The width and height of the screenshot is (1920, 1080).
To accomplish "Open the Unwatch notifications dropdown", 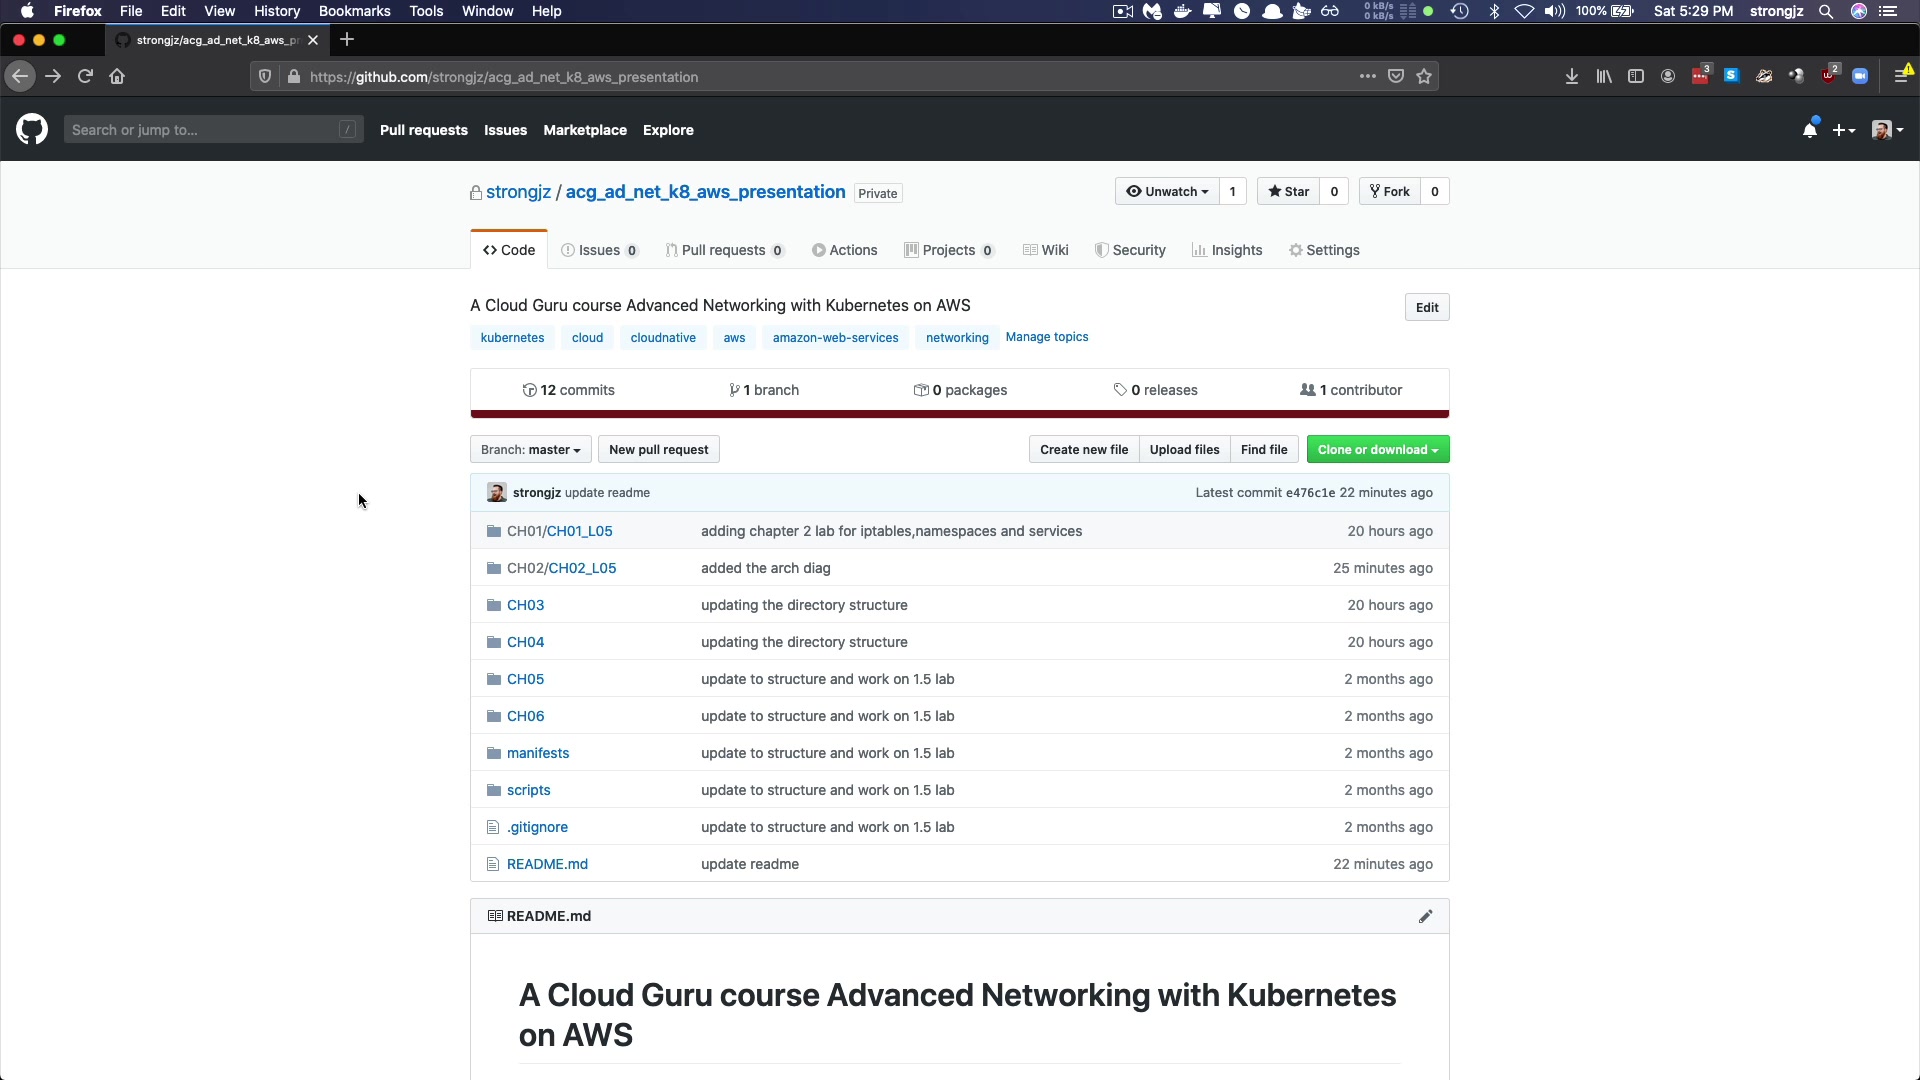I will coord(1167,192).
